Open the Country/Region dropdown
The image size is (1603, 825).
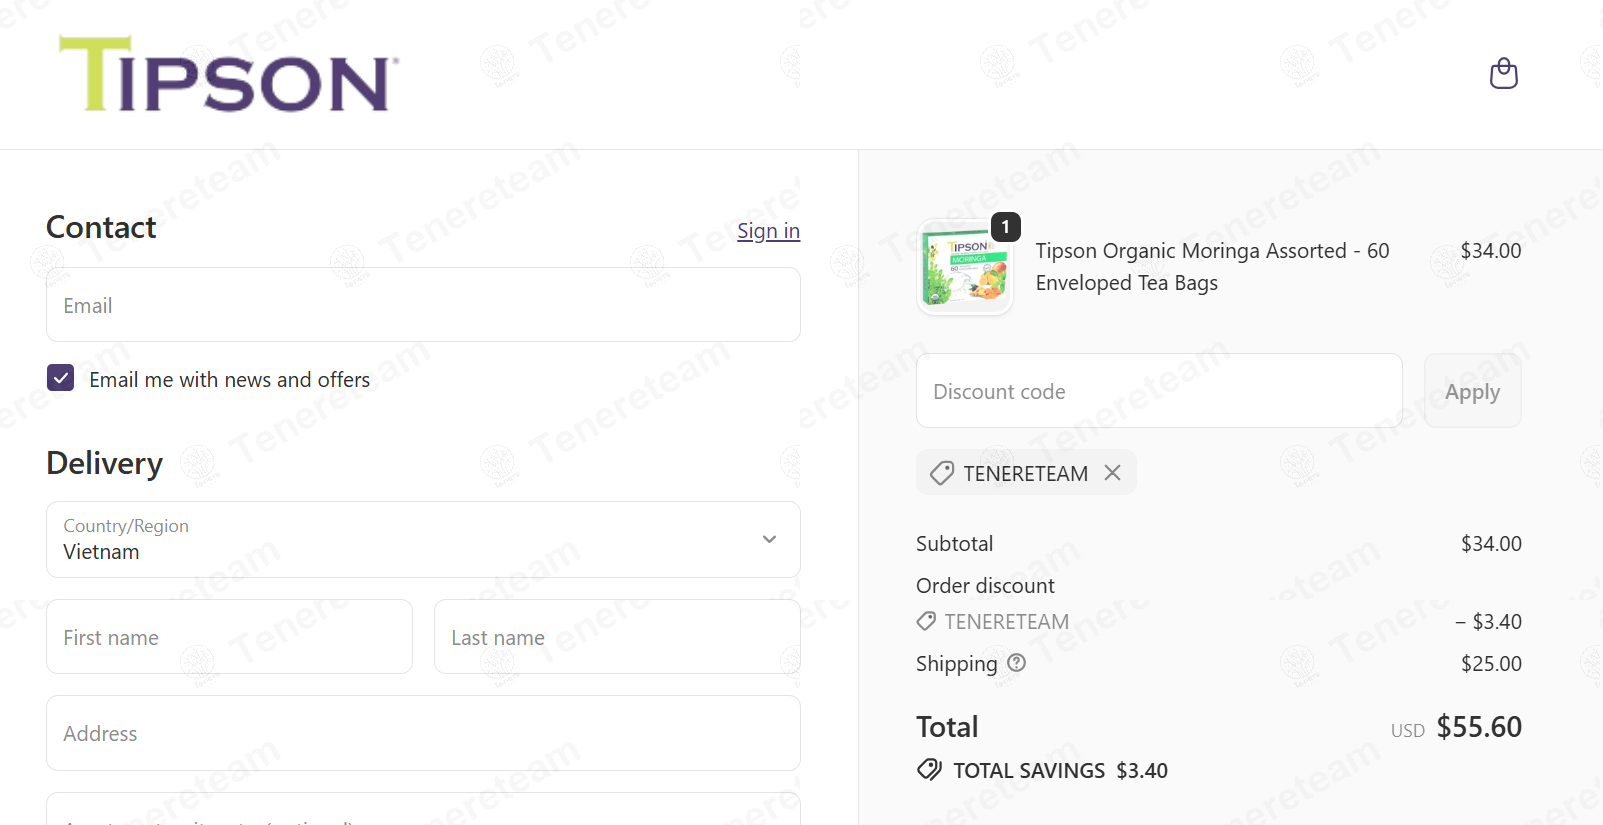(423, 540)
